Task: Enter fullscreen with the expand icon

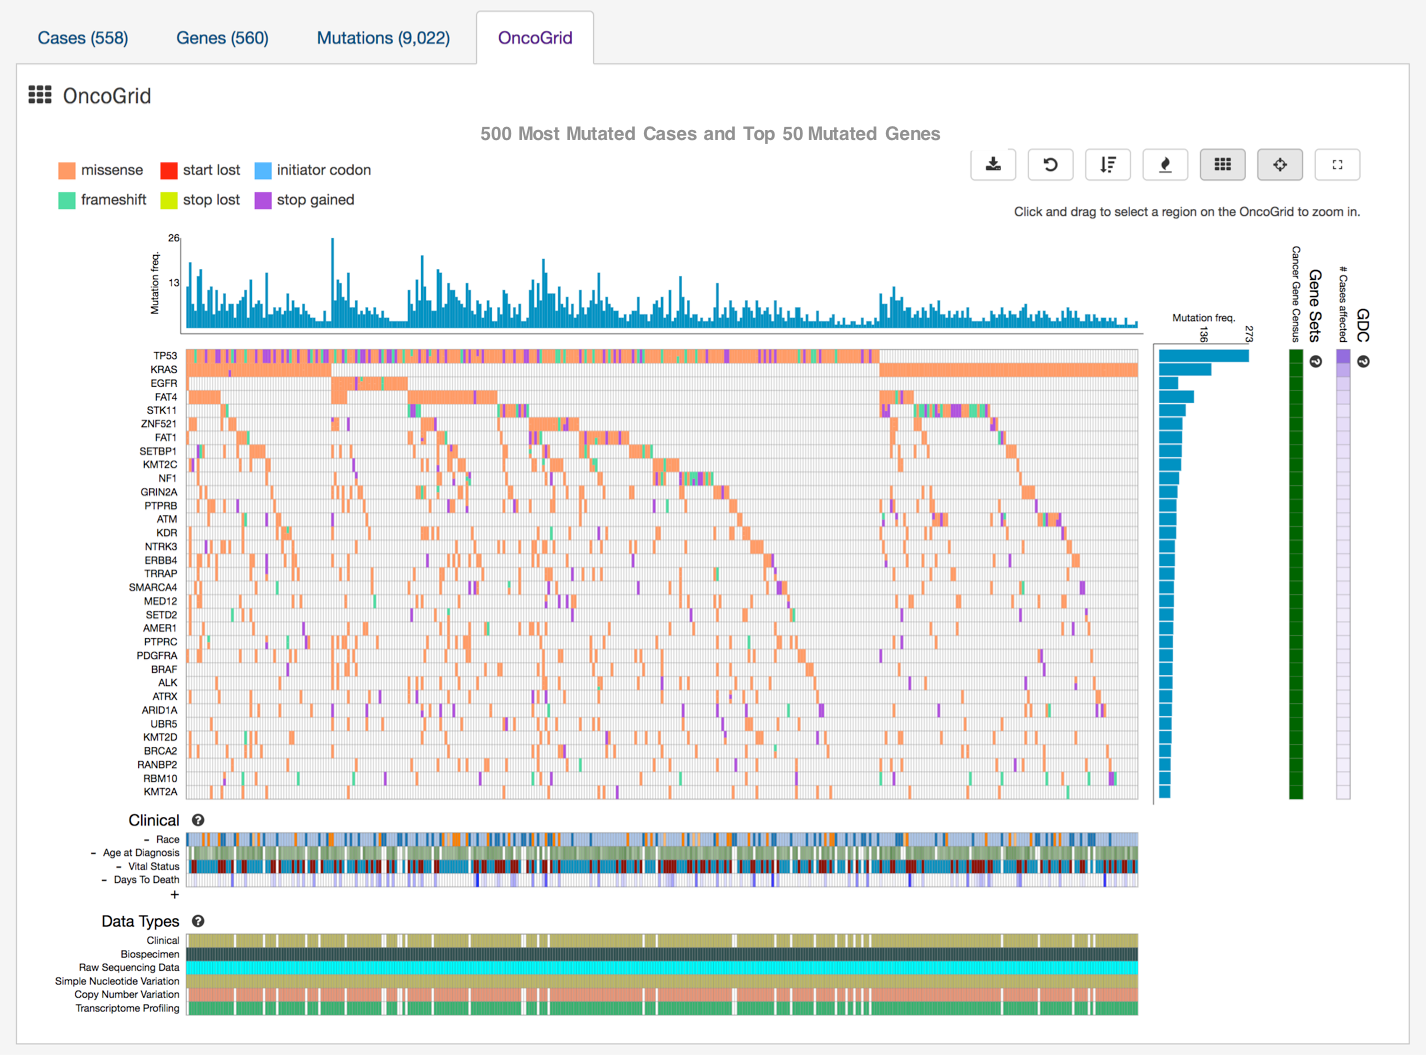Action: 1337,165
